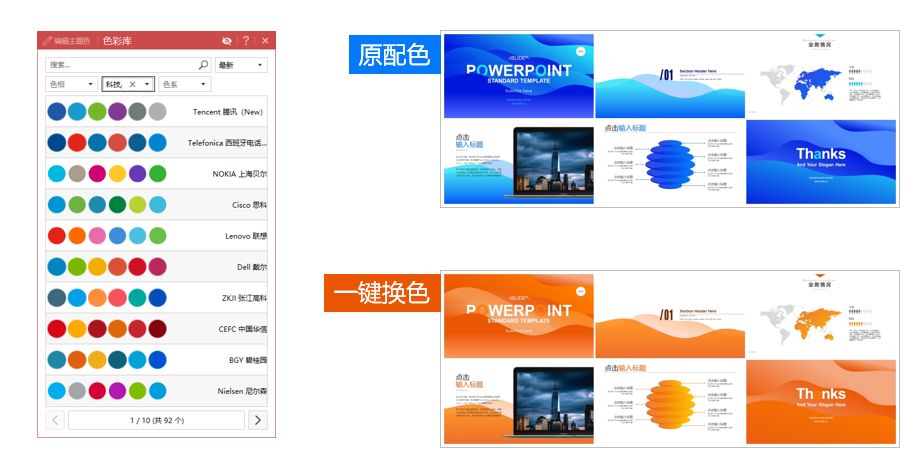Clear the 科技 filter with the X
Viewport: 921px width, 475px height.
click(132, 85)
